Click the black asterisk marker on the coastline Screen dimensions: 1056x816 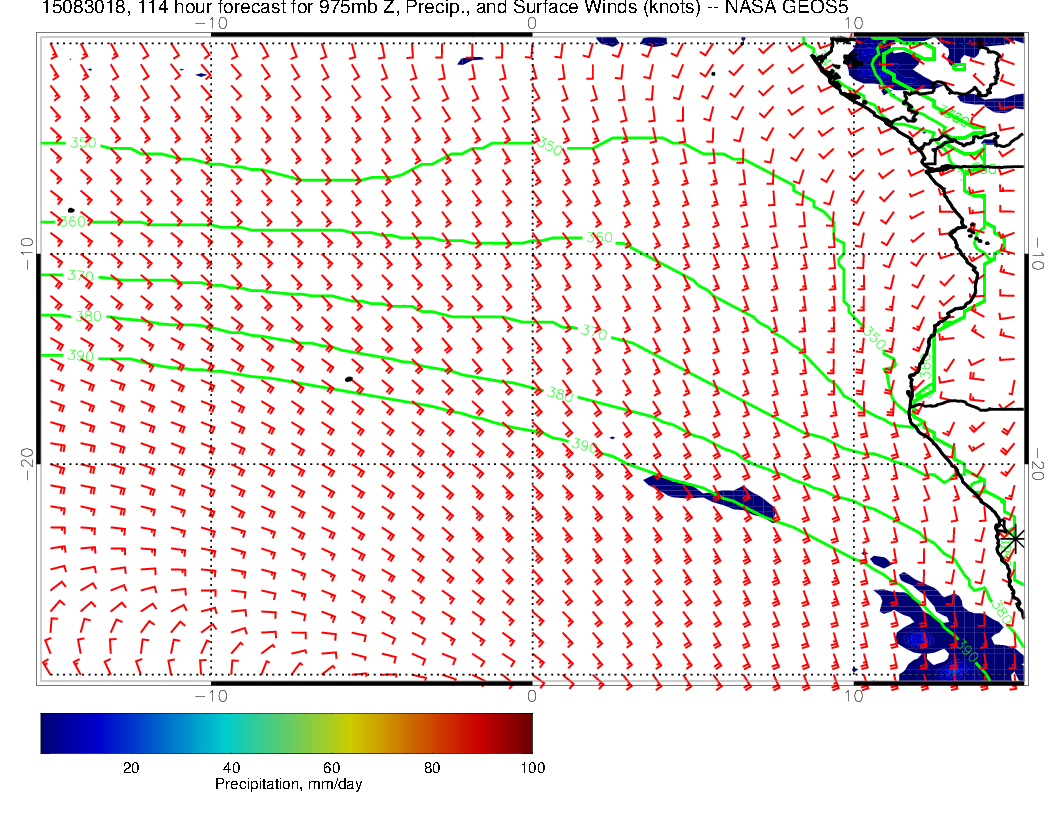[x=1014, y=538]
